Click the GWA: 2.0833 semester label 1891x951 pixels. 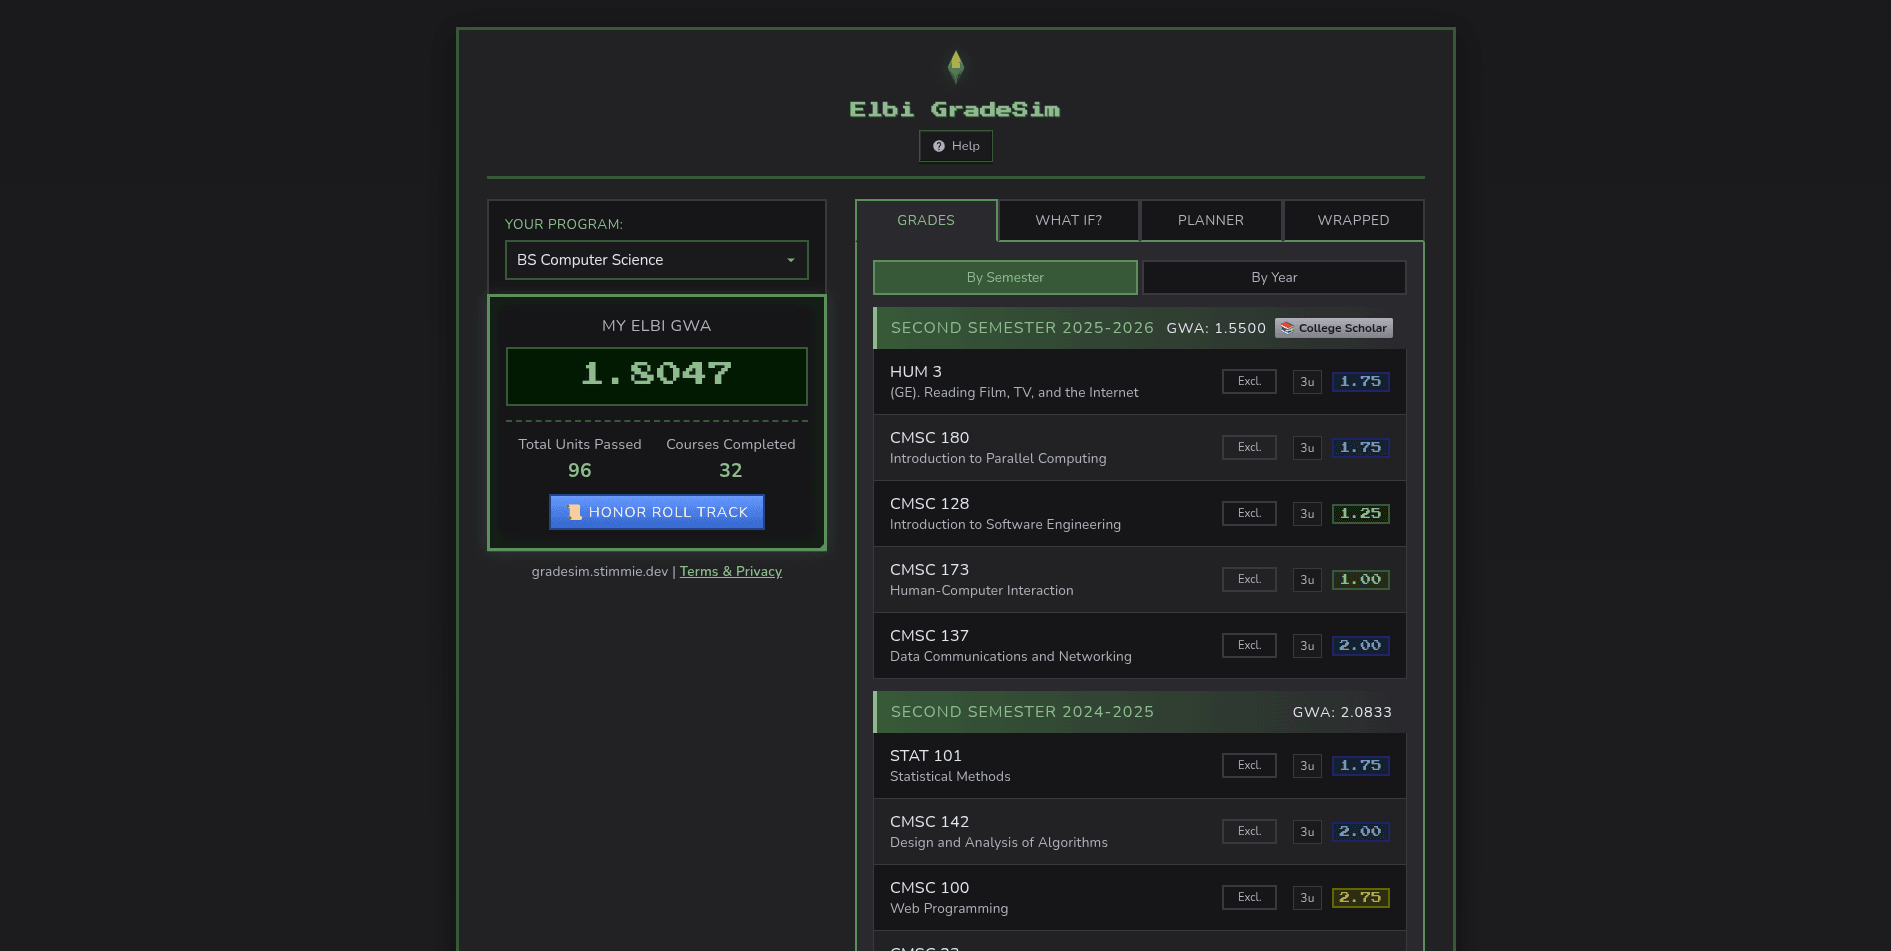tap(1342, 712)
